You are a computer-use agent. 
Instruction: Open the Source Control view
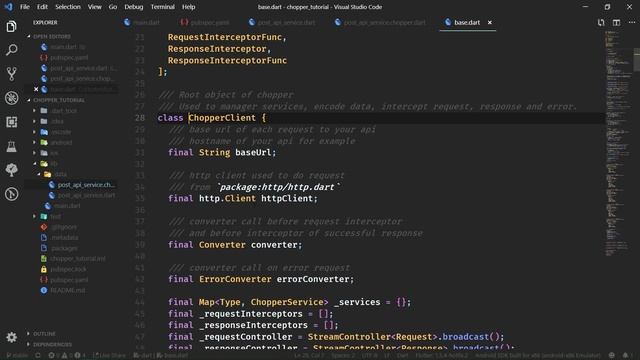[11, 74]
